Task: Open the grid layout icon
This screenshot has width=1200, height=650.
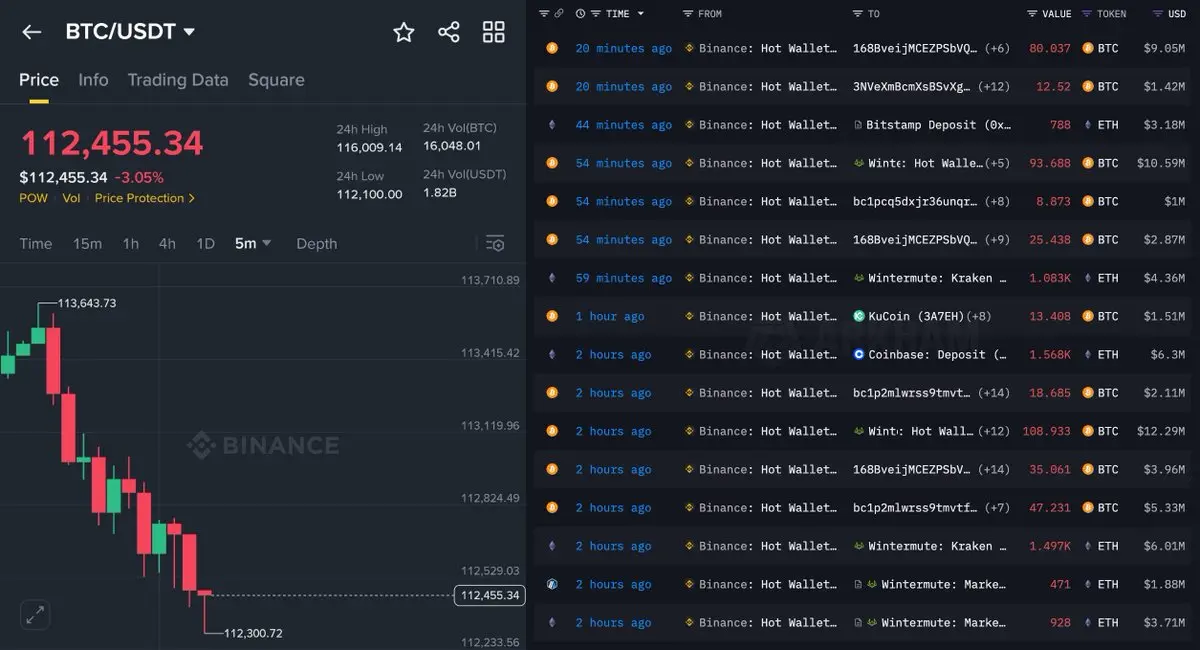Action: click(x=494, y=32)
